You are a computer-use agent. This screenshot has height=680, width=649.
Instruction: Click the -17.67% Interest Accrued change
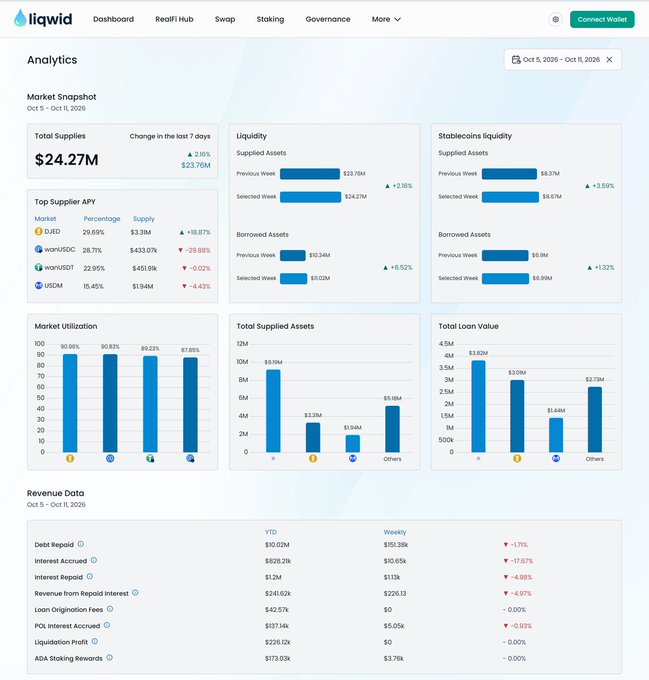[518, 561]
